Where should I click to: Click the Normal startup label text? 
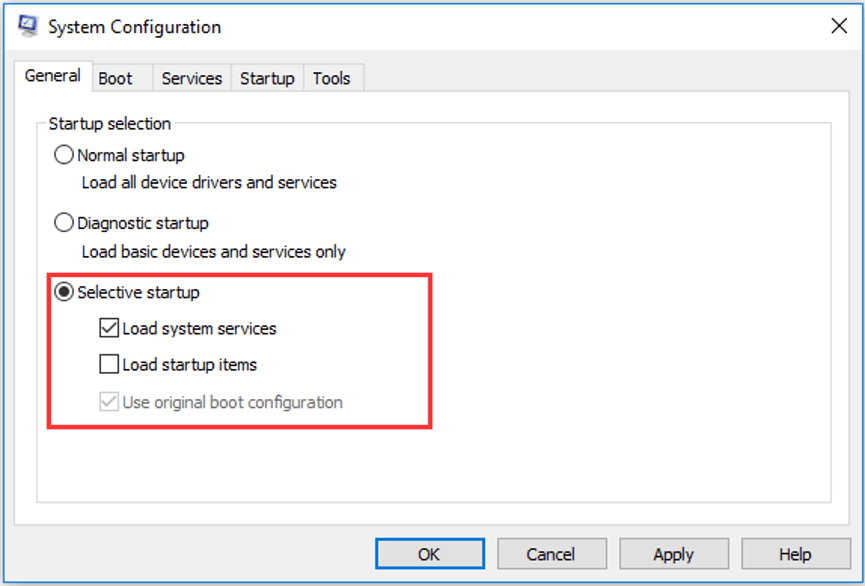click(131, 156)
